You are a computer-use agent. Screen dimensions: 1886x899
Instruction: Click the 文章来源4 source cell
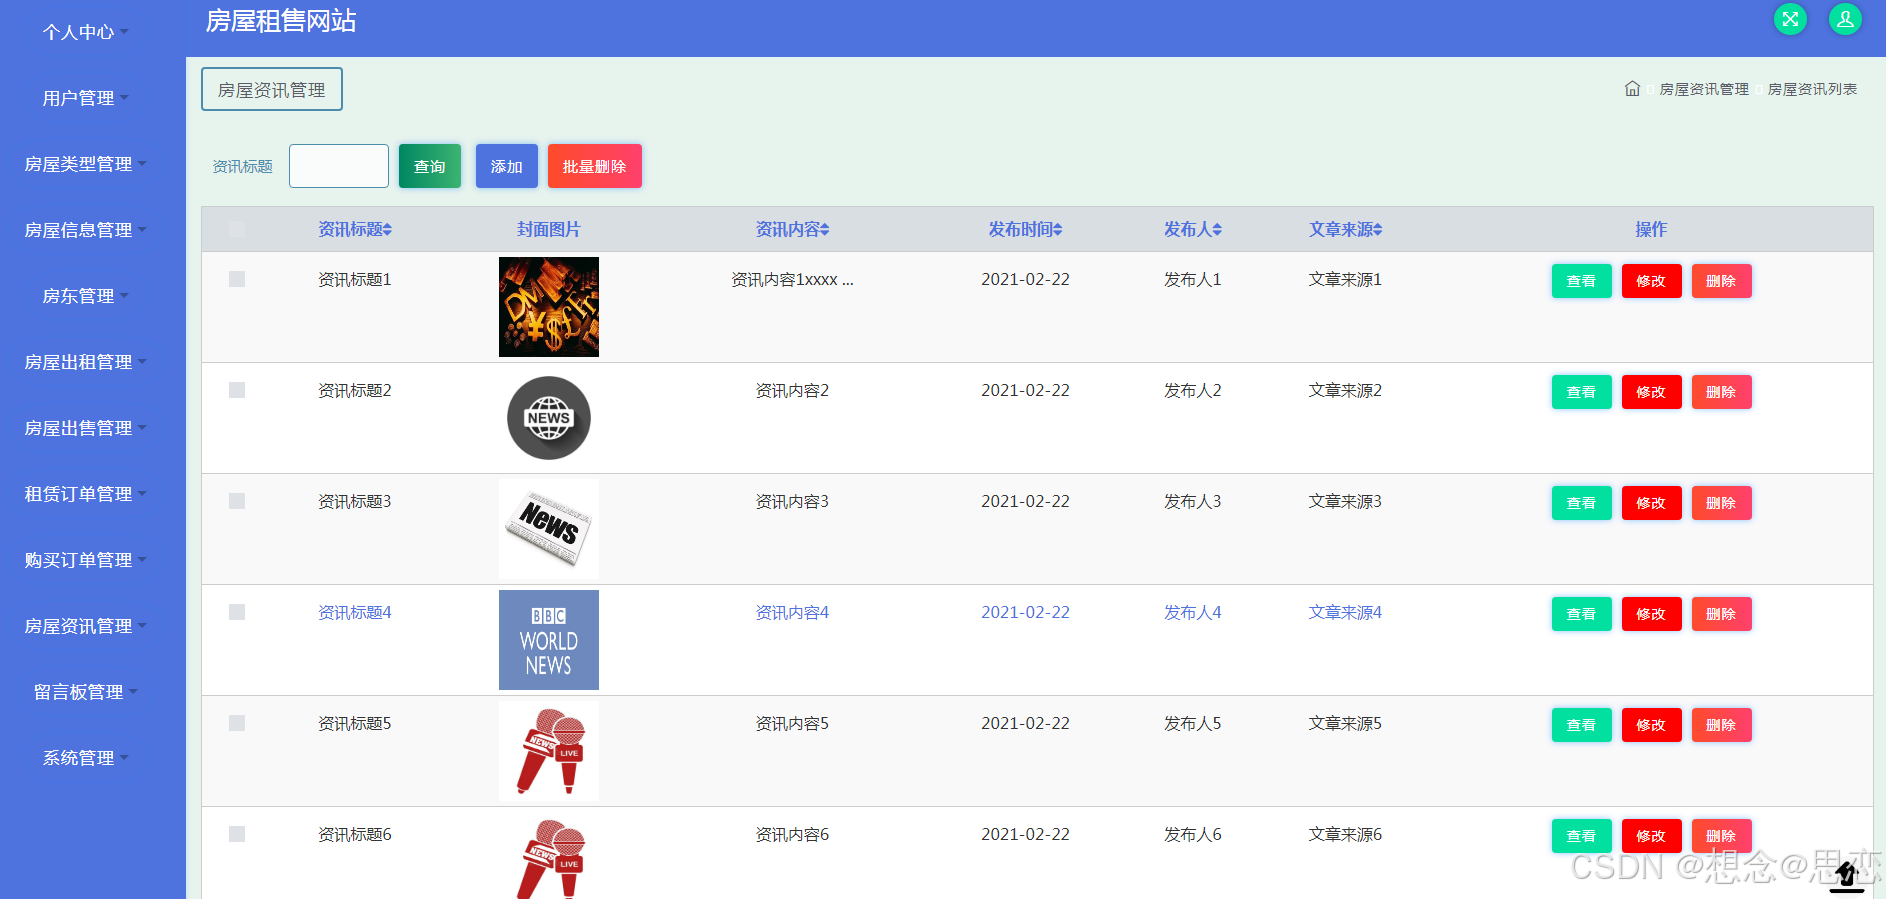[1345, 612]
